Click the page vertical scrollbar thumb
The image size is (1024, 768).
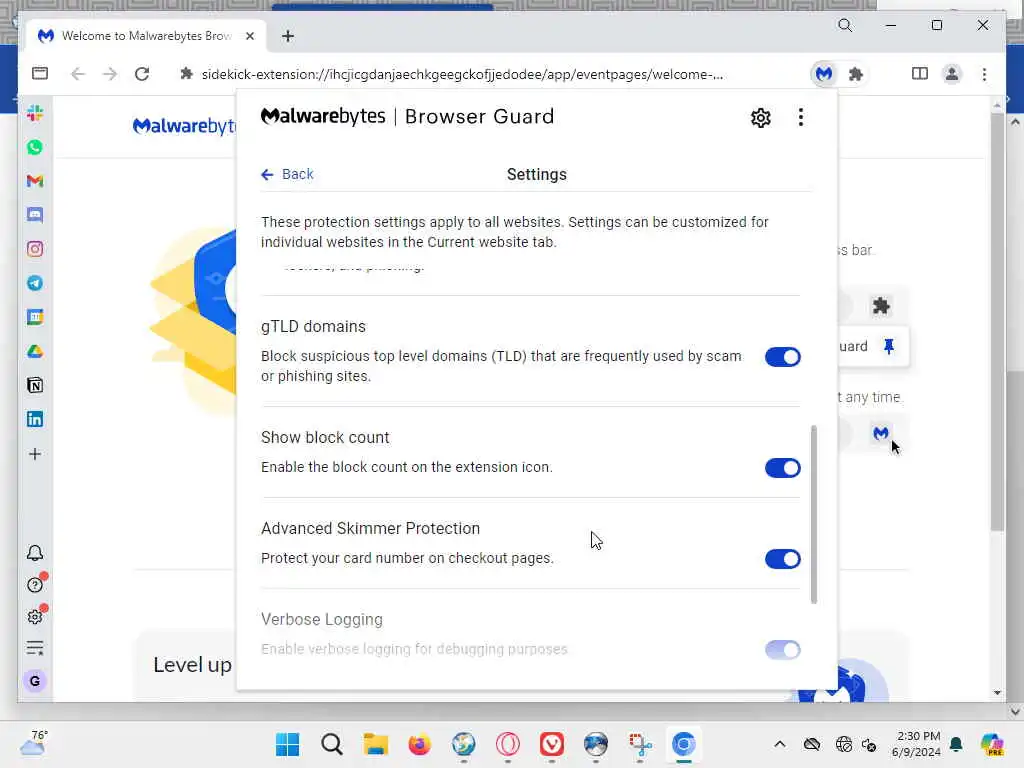997,322
